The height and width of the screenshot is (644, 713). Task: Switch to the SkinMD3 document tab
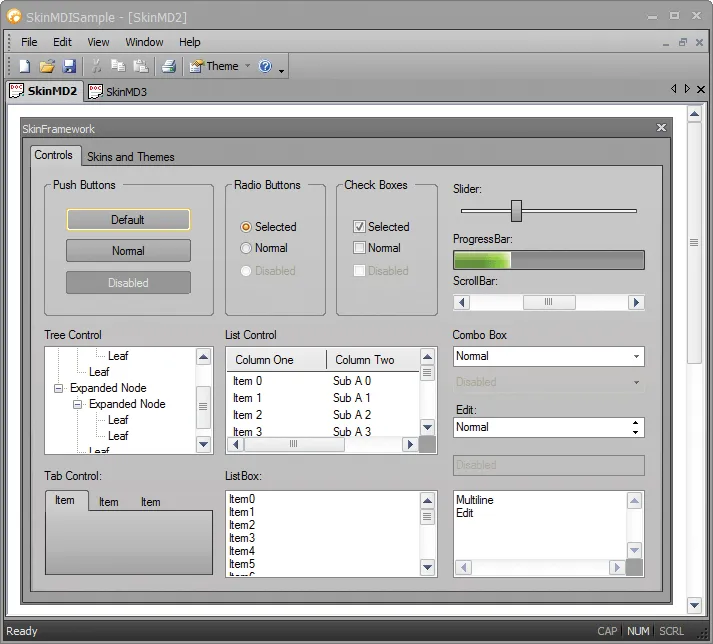(117, 91)
